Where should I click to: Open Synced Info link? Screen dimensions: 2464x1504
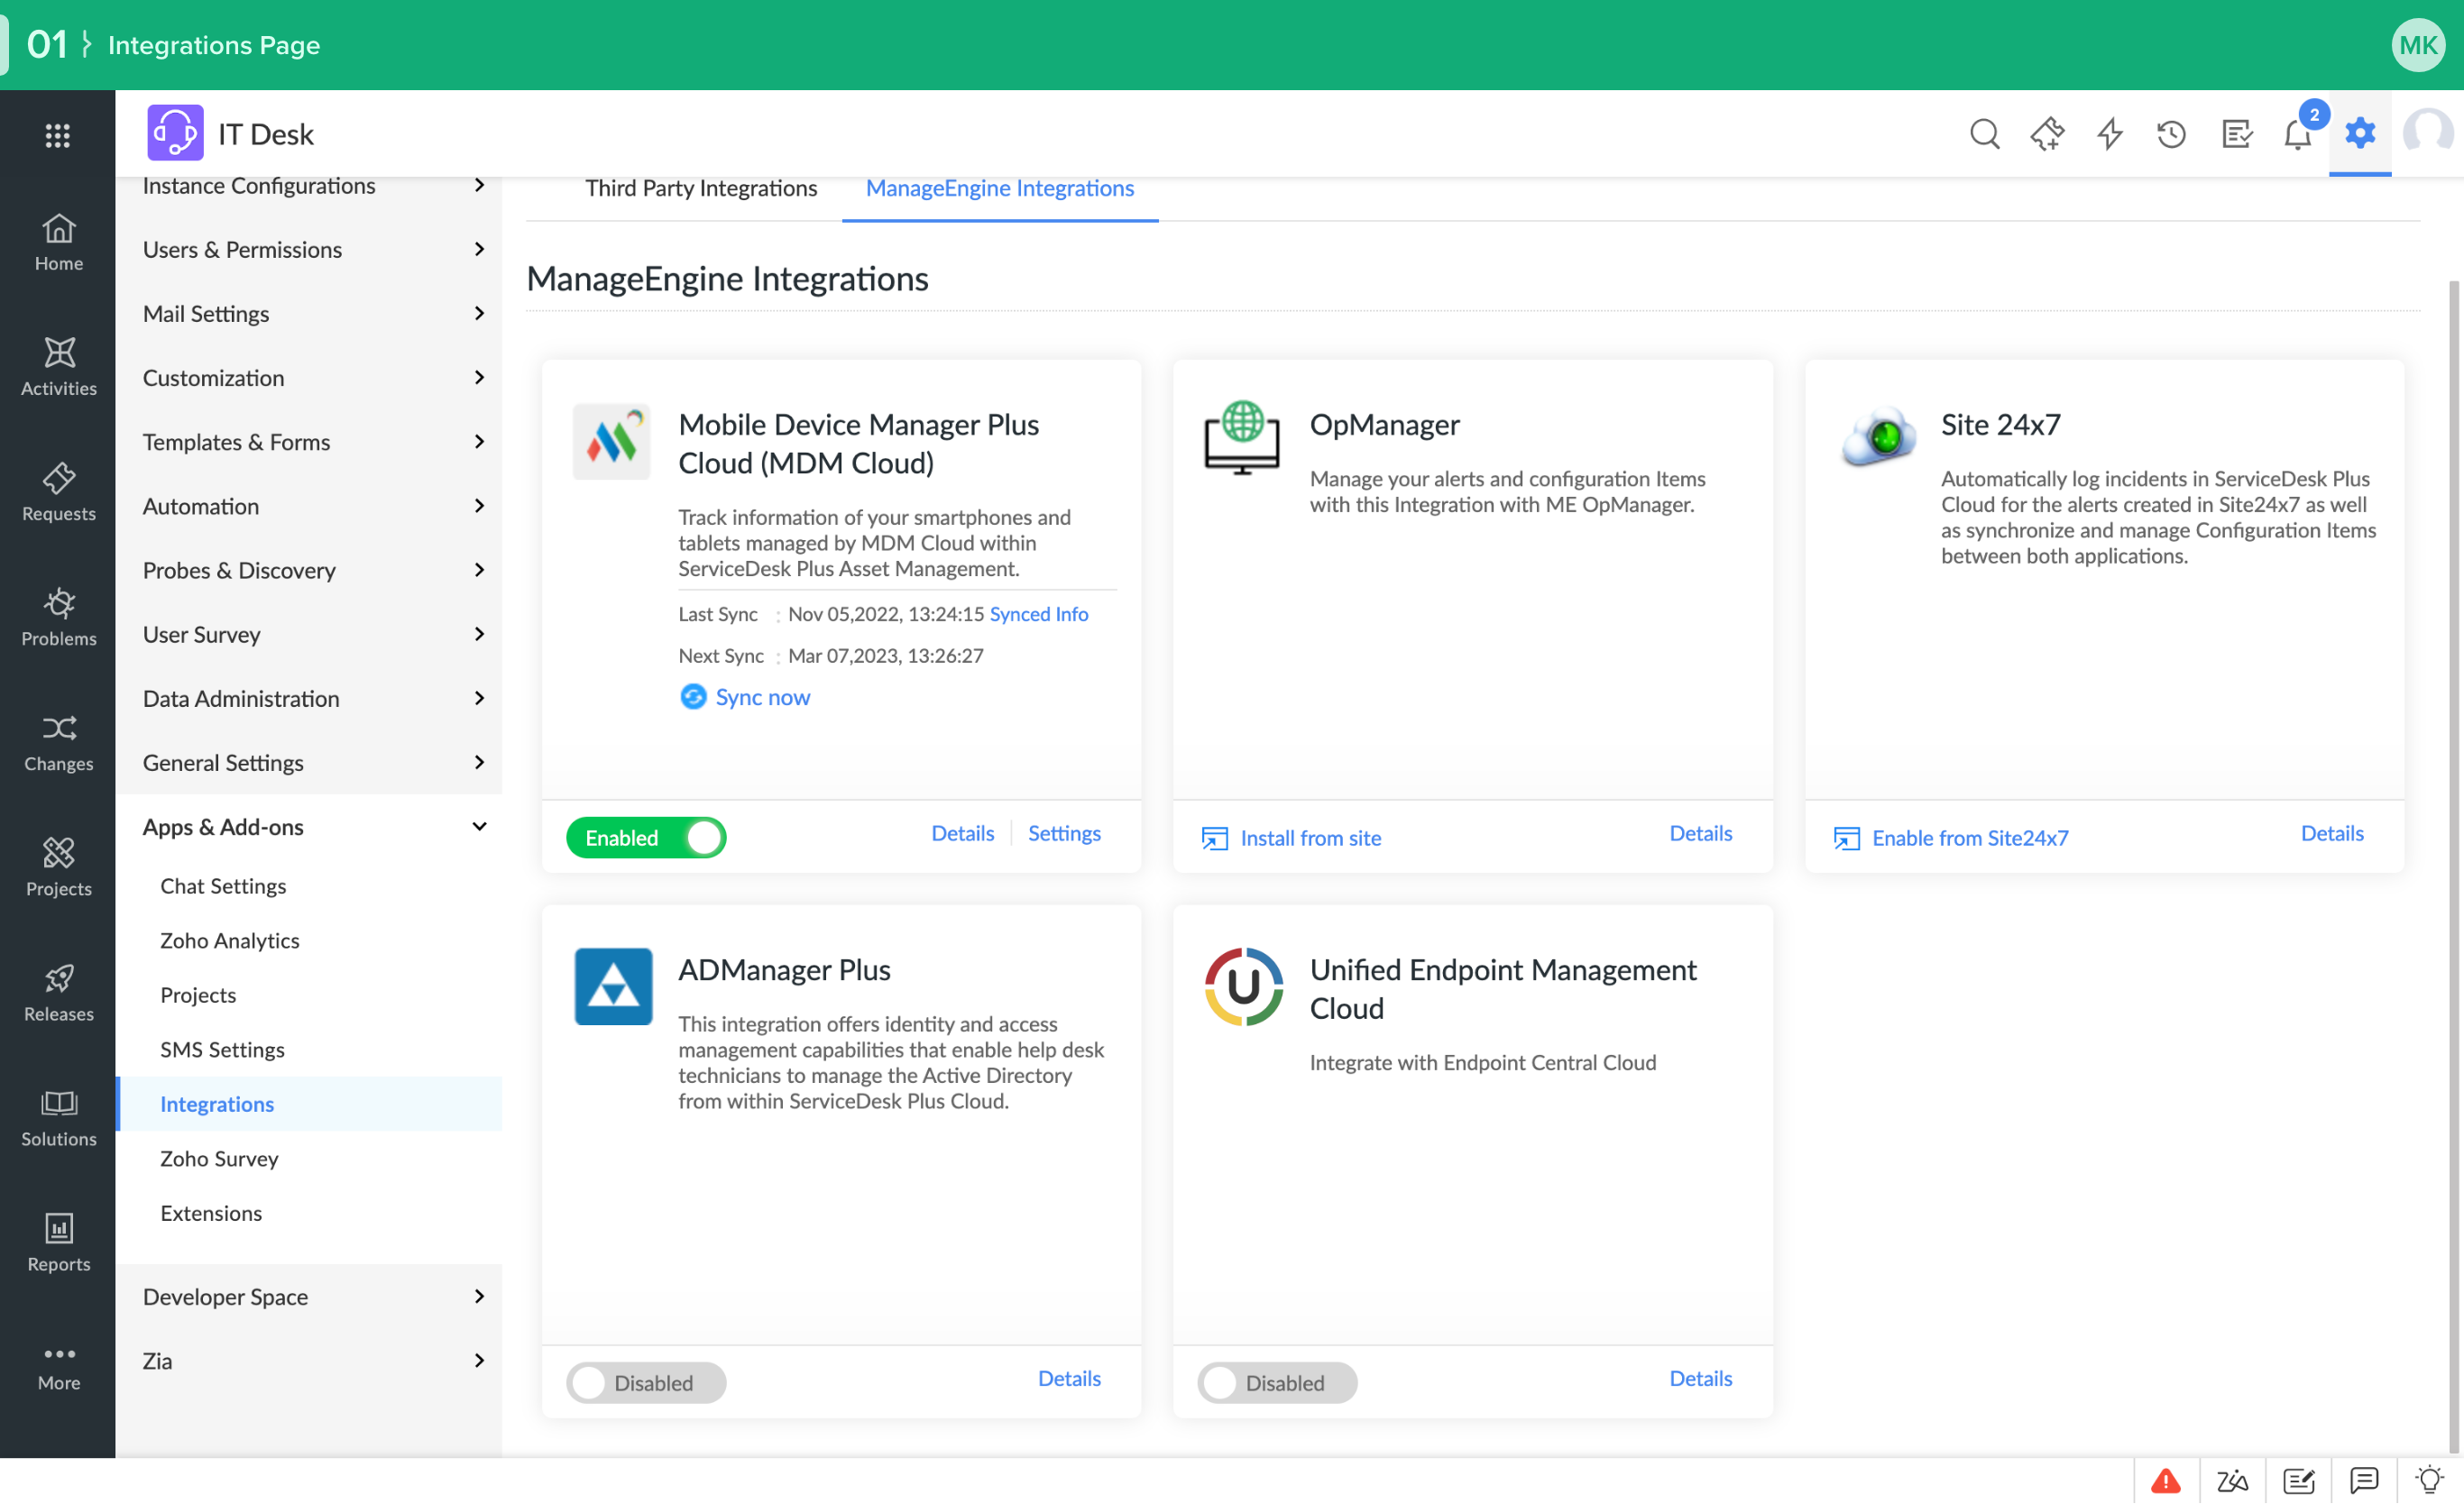(1038, 614)
